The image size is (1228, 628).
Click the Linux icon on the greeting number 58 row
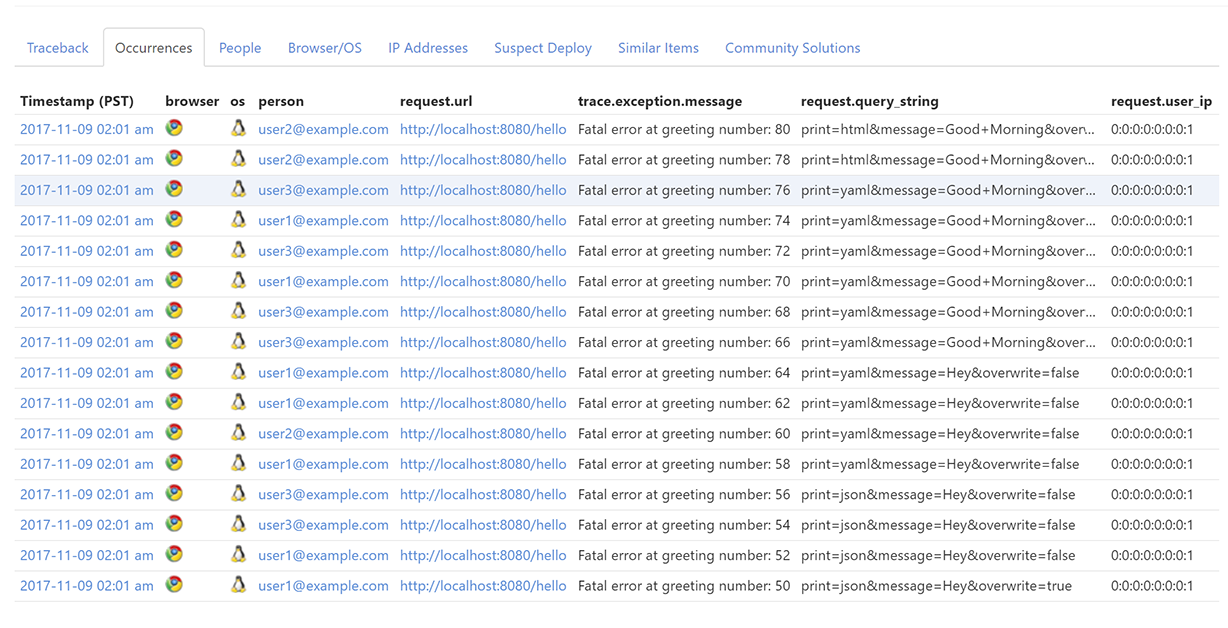pos(238,463)
